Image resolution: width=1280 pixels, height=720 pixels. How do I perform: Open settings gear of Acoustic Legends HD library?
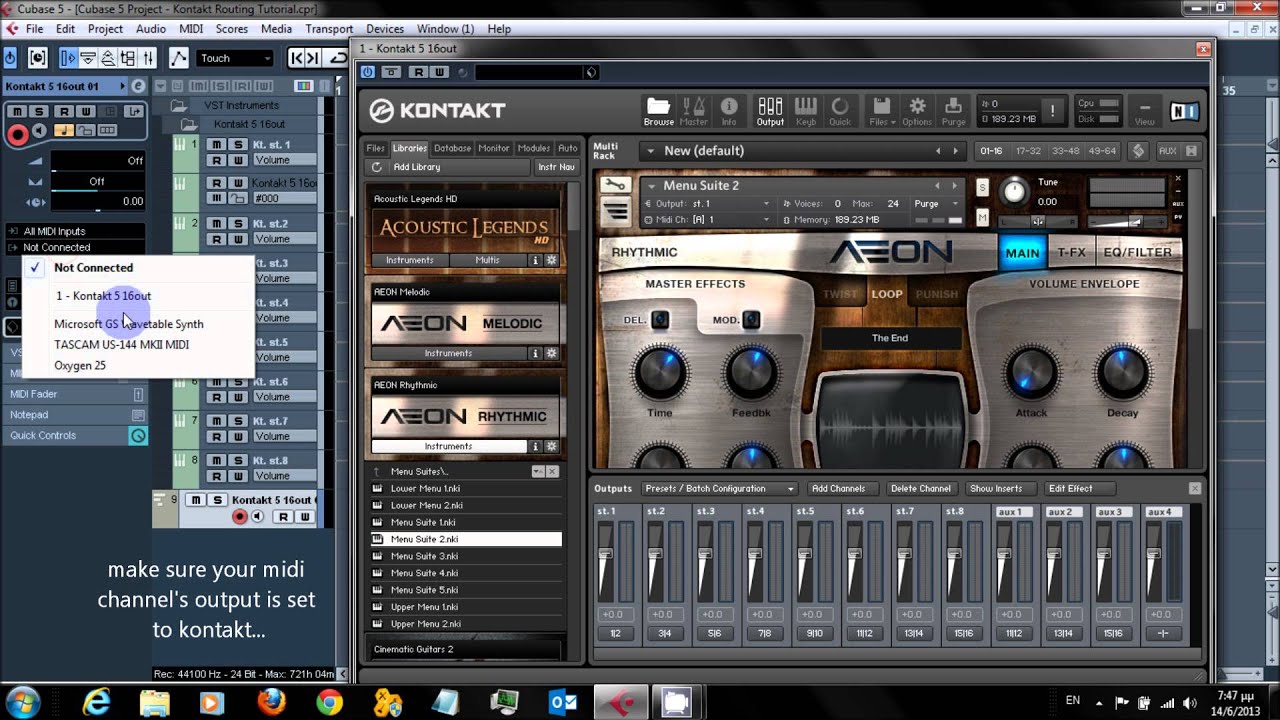(551, 260)
